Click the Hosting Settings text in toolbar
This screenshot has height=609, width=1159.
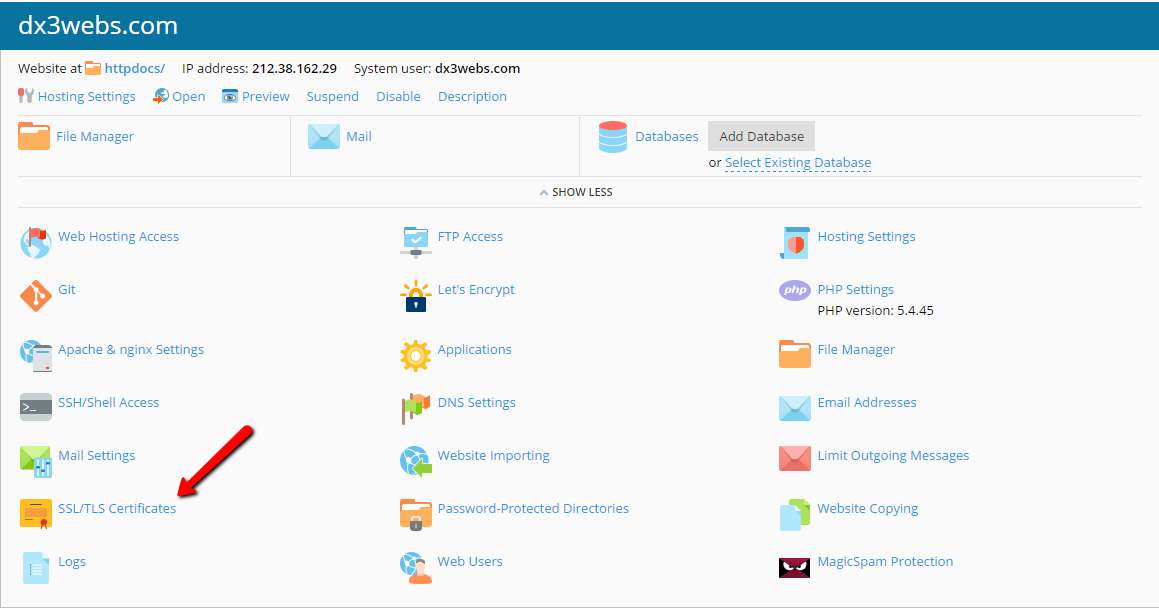(x=86, y=97)
